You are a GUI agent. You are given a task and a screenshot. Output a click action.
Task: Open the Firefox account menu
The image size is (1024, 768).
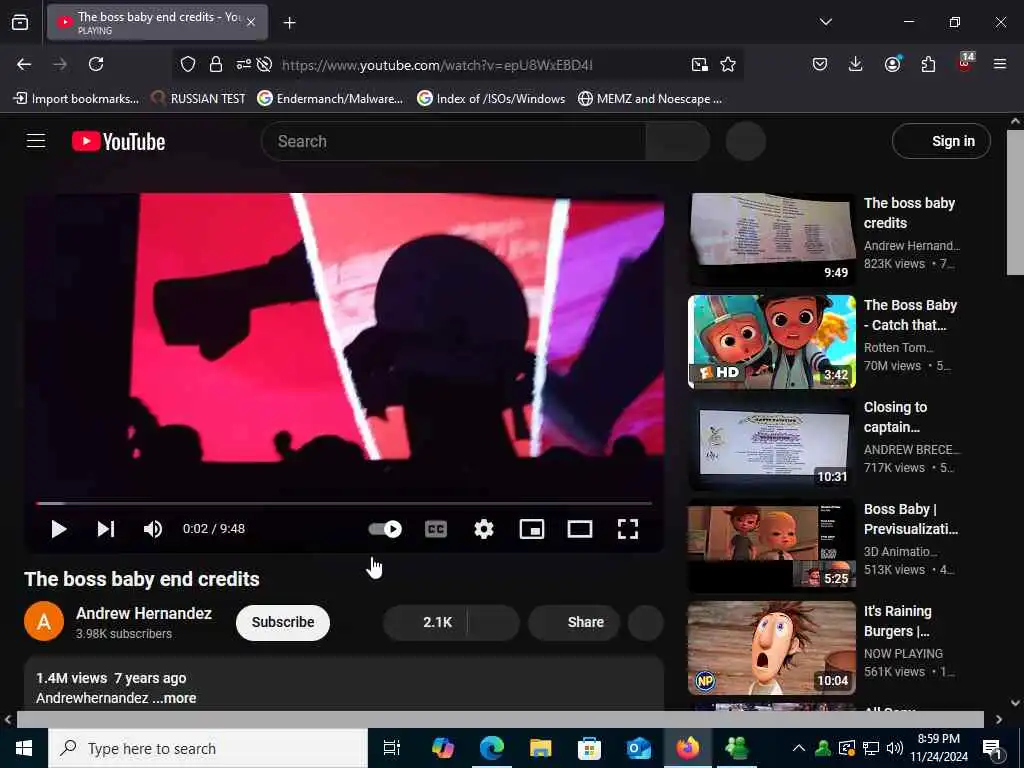click(892, 64)
